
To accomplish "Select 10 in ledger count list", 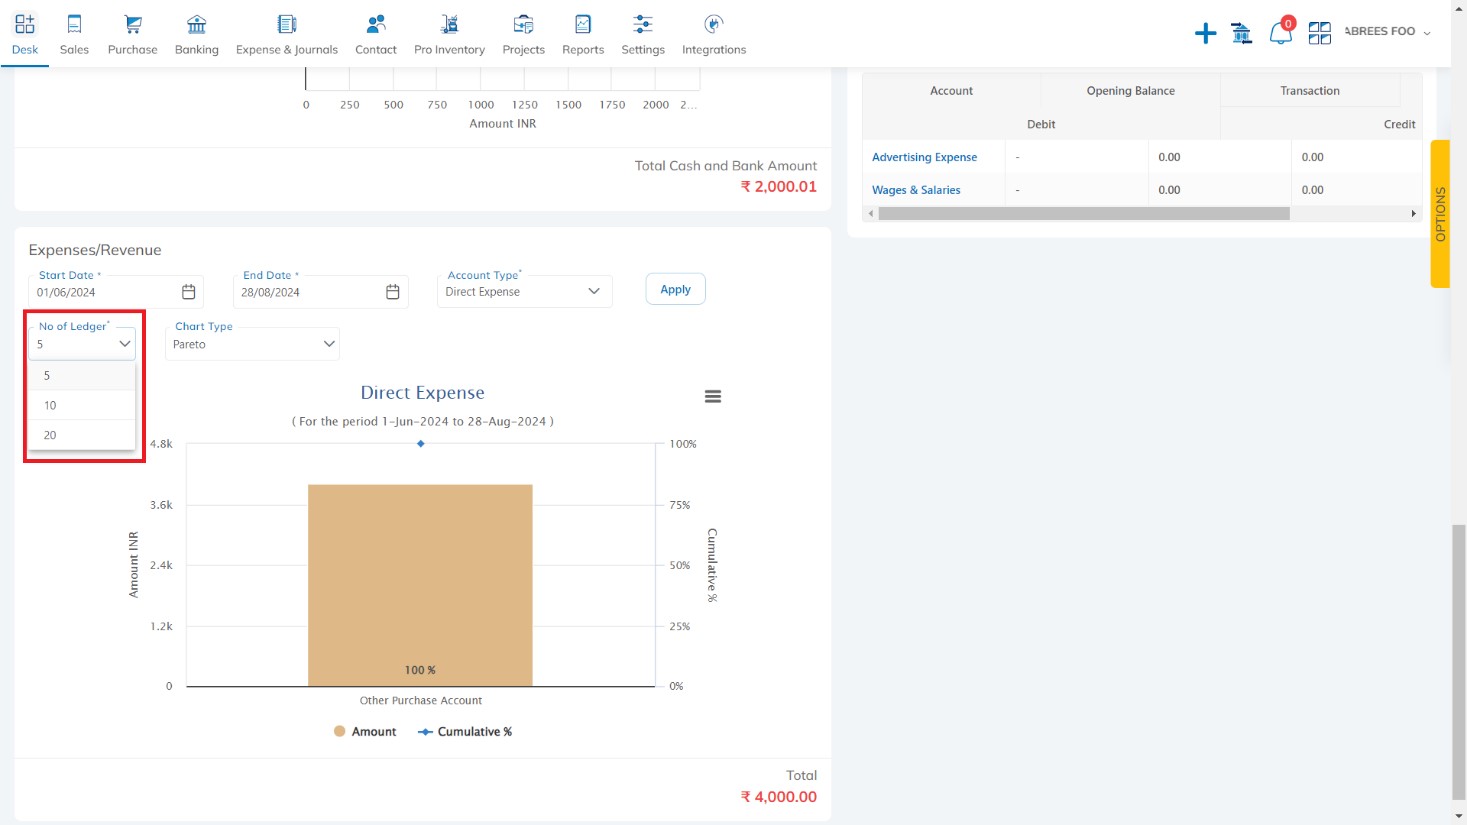I will tap(82, 405).
